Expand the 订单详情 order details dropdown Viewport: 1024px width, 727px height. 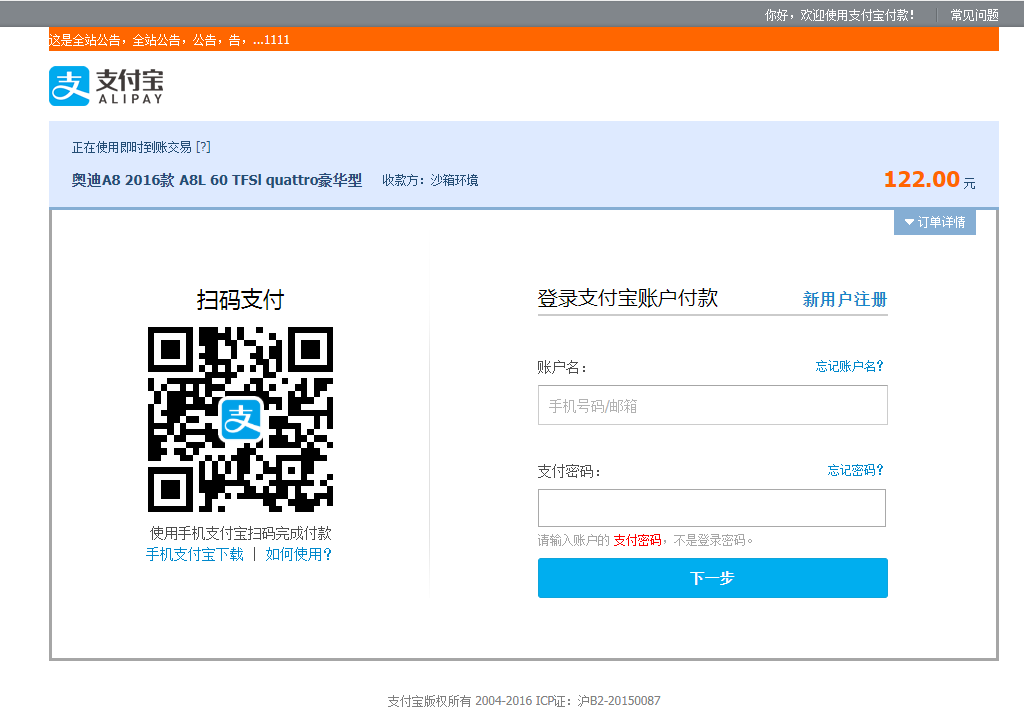coord(935,222)
